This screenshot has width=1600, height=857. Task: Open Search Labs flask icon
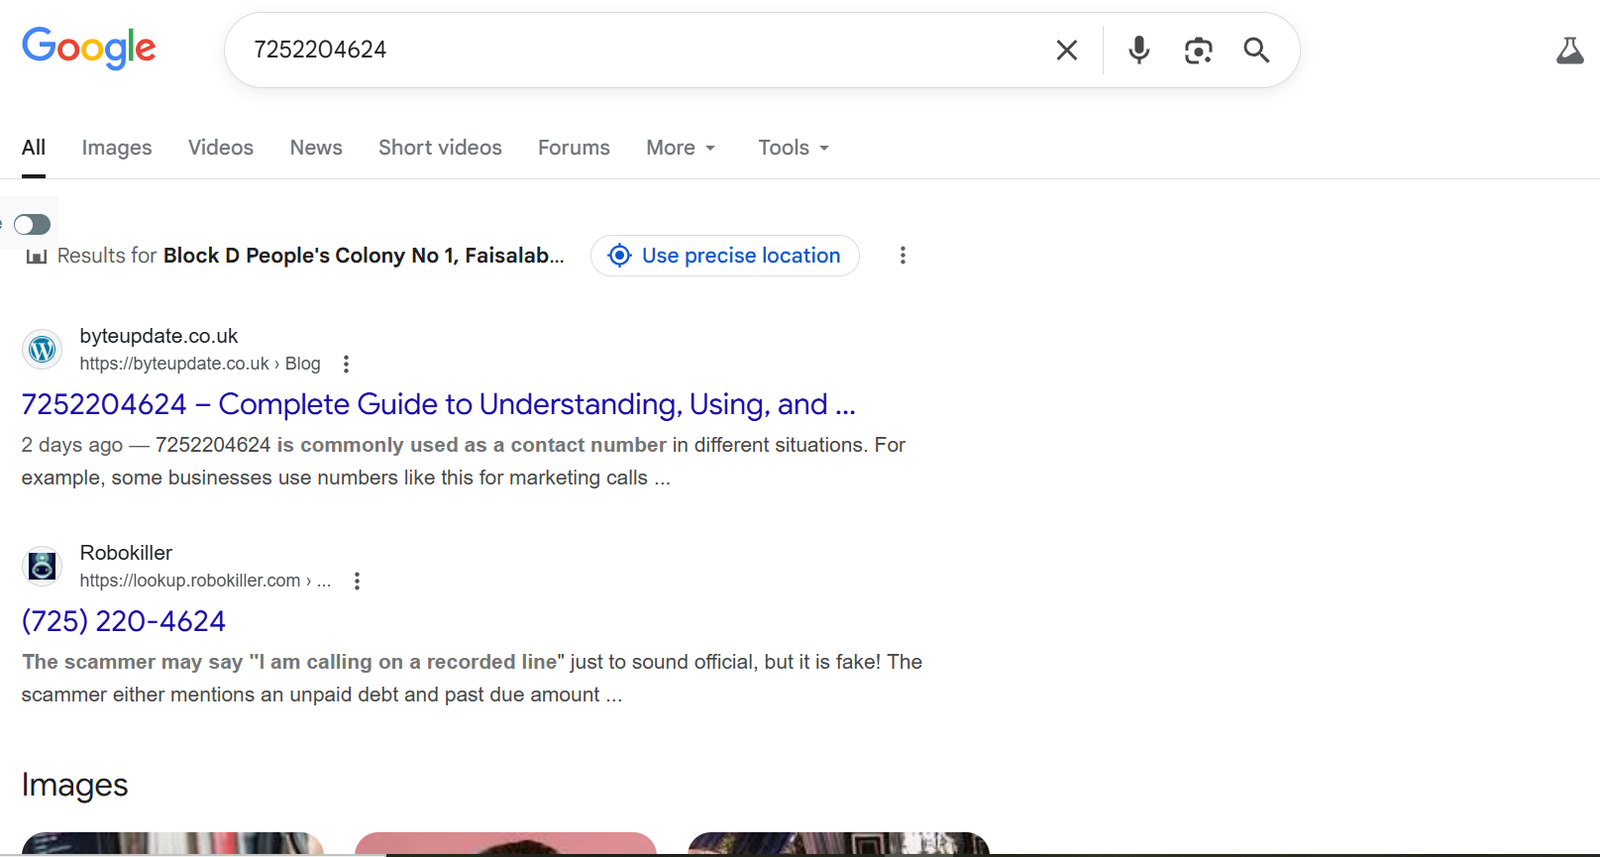(x=1570, y=50)
